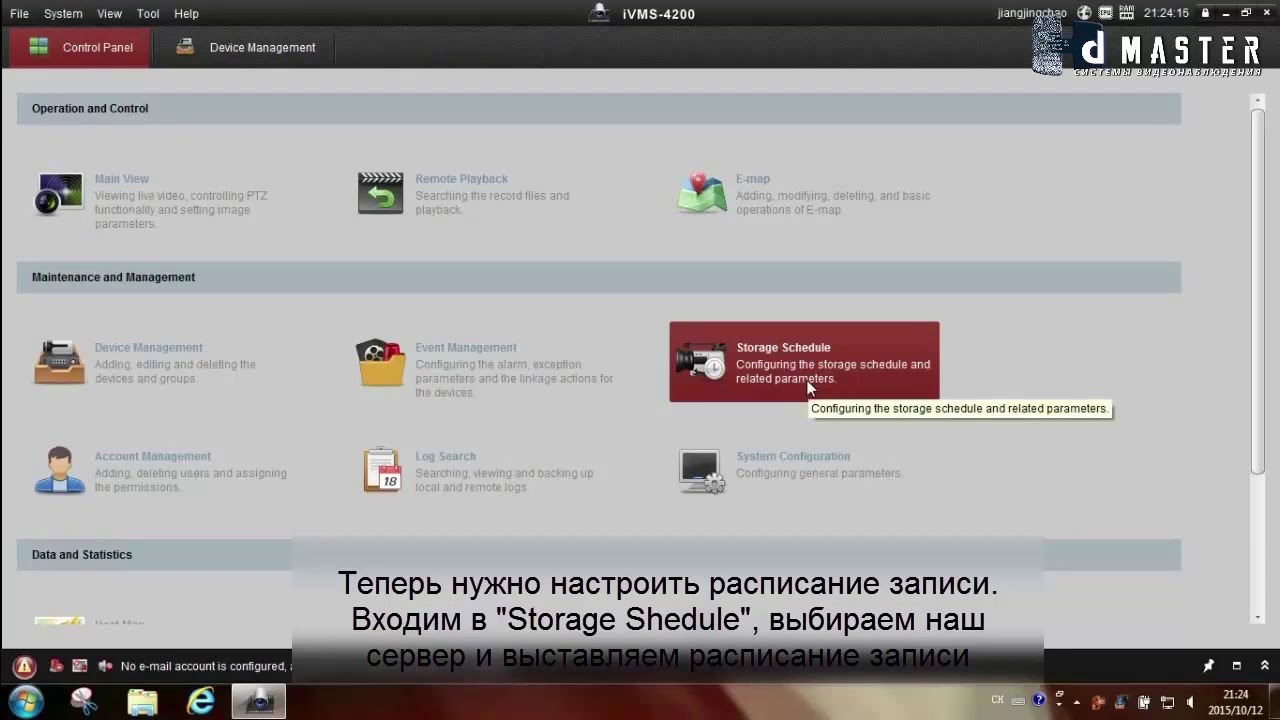Click the Event Management title link
Image resolution: width=1280 pixels, height=720 pixels.
pyautogui.click(x=466, y=348)
